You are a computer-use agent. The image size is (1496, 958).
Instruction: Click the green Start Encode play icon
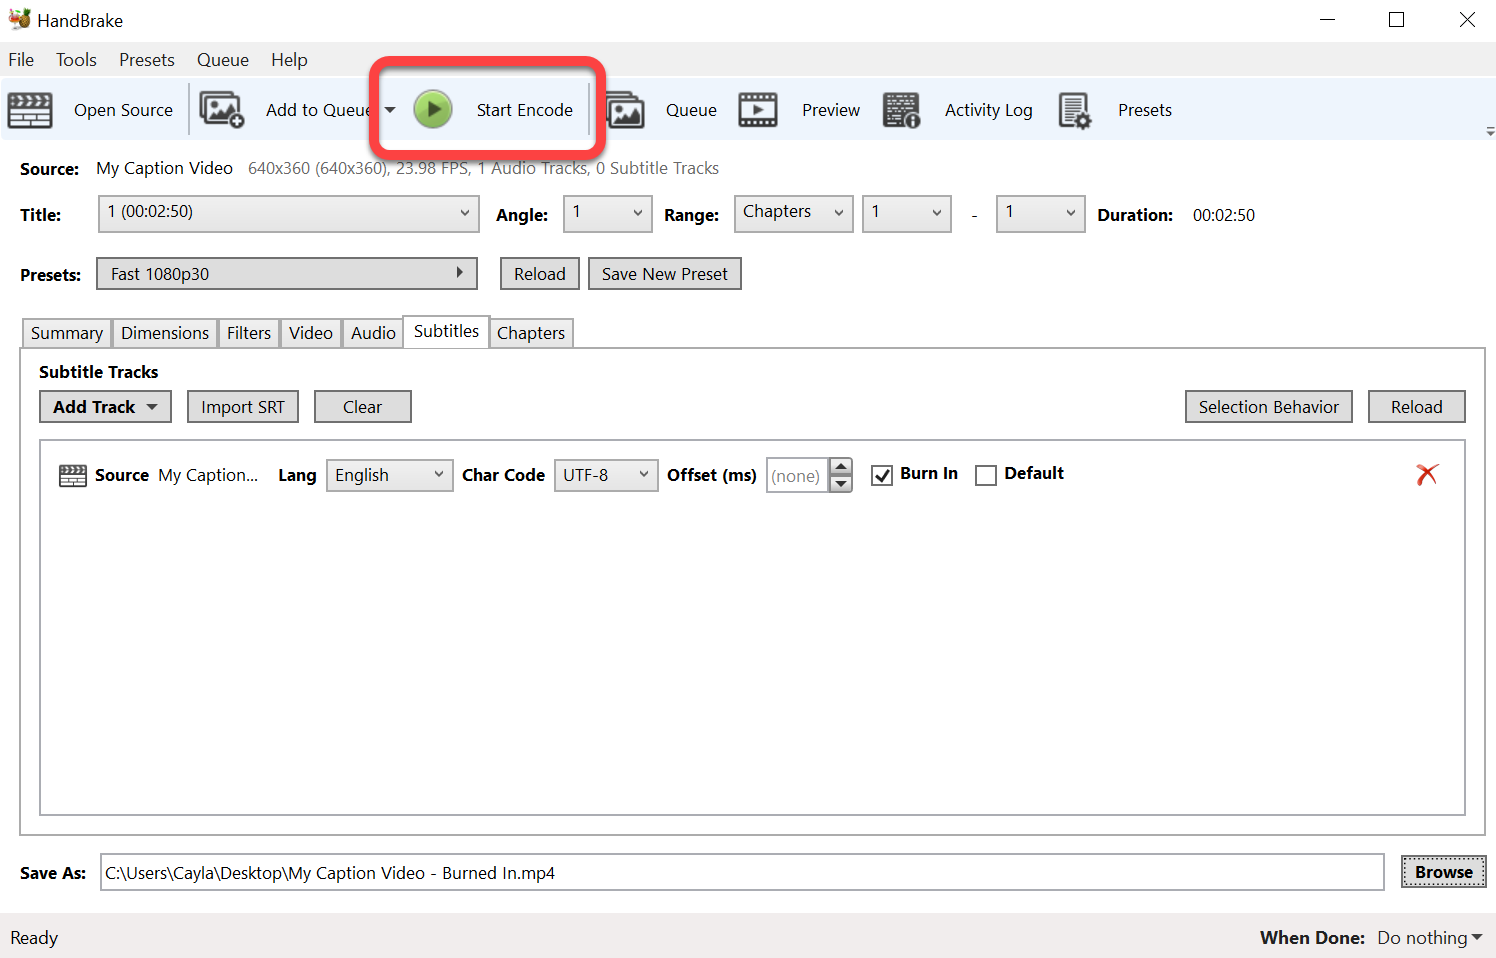click(433, 109)
